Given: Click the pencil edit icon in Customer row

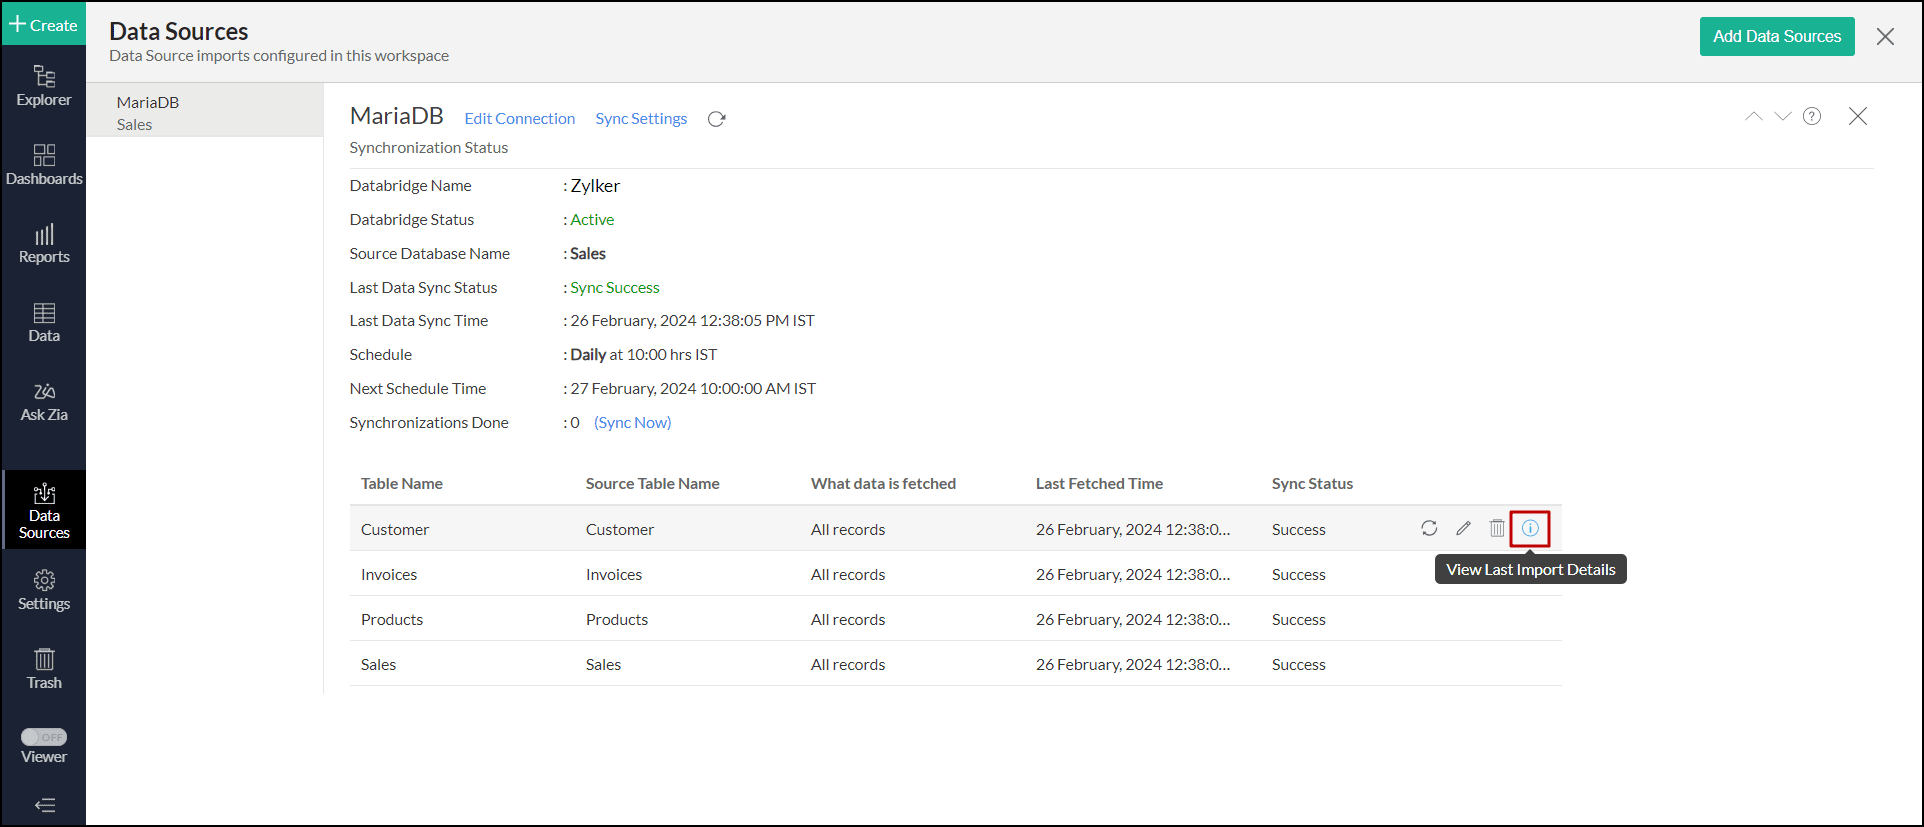Looking at the screenshot, I should tap(1463, 528).
